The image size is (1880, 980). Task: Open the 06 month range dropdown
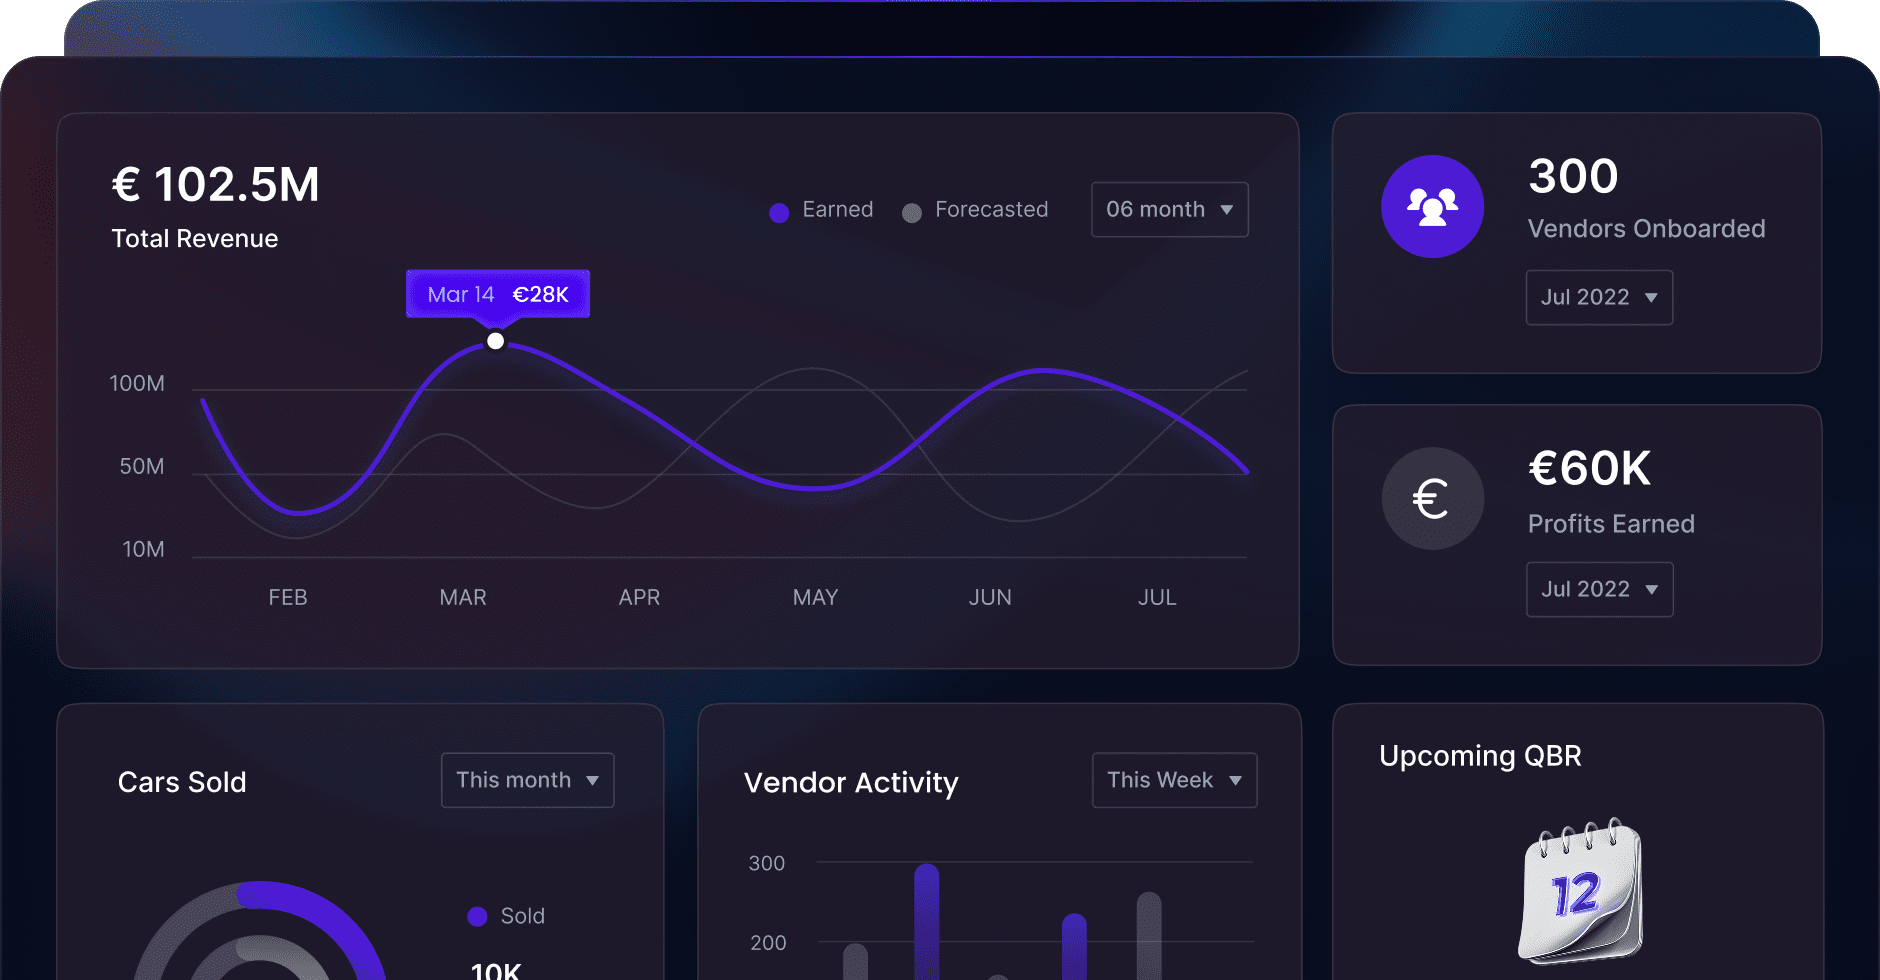click(1169, 210)
